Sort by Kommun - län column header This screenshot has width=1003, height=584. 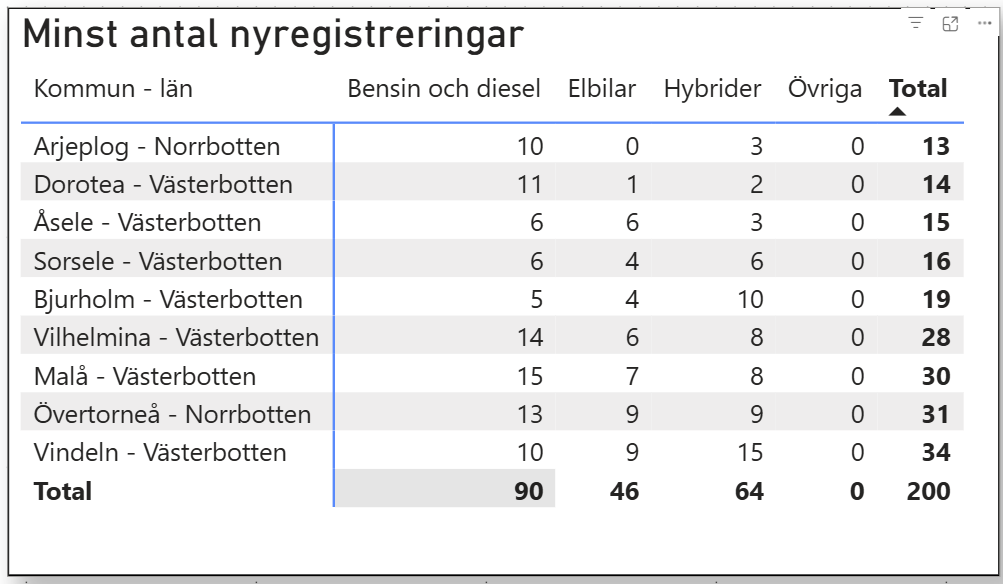click(113, 88)
